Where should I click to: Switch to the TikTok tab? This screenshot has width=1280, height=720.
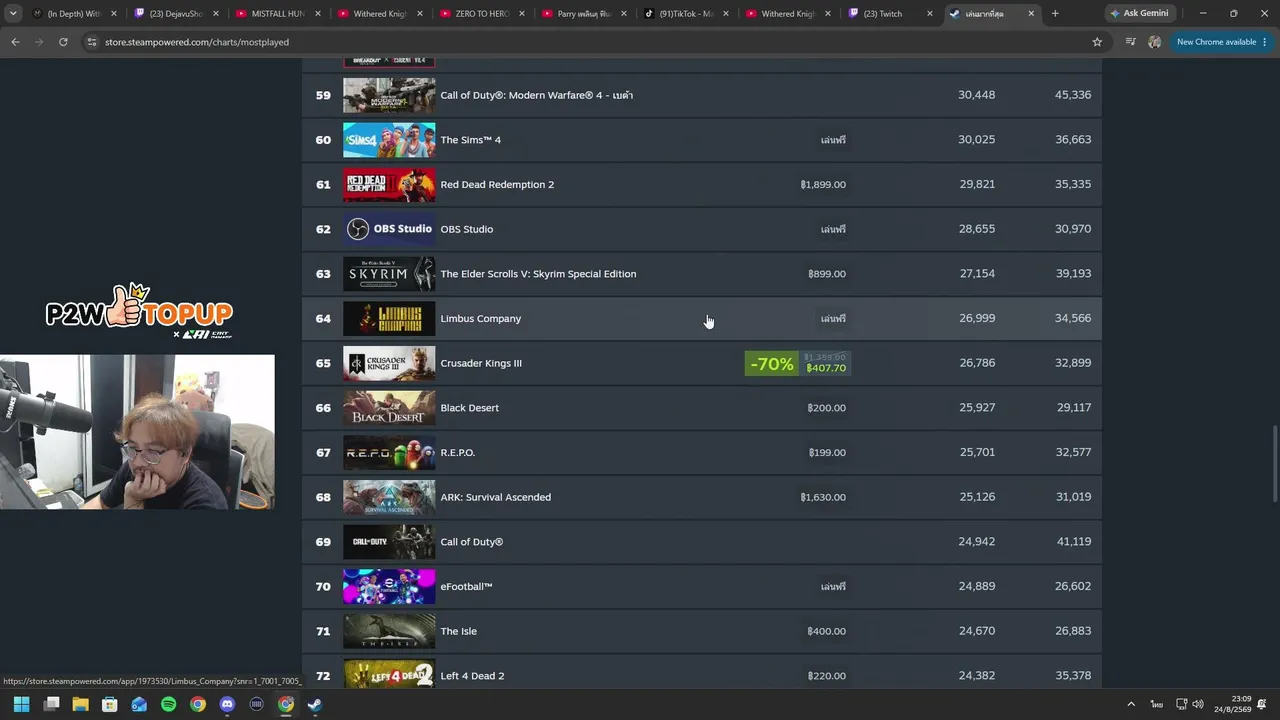(x=686, y=14)
